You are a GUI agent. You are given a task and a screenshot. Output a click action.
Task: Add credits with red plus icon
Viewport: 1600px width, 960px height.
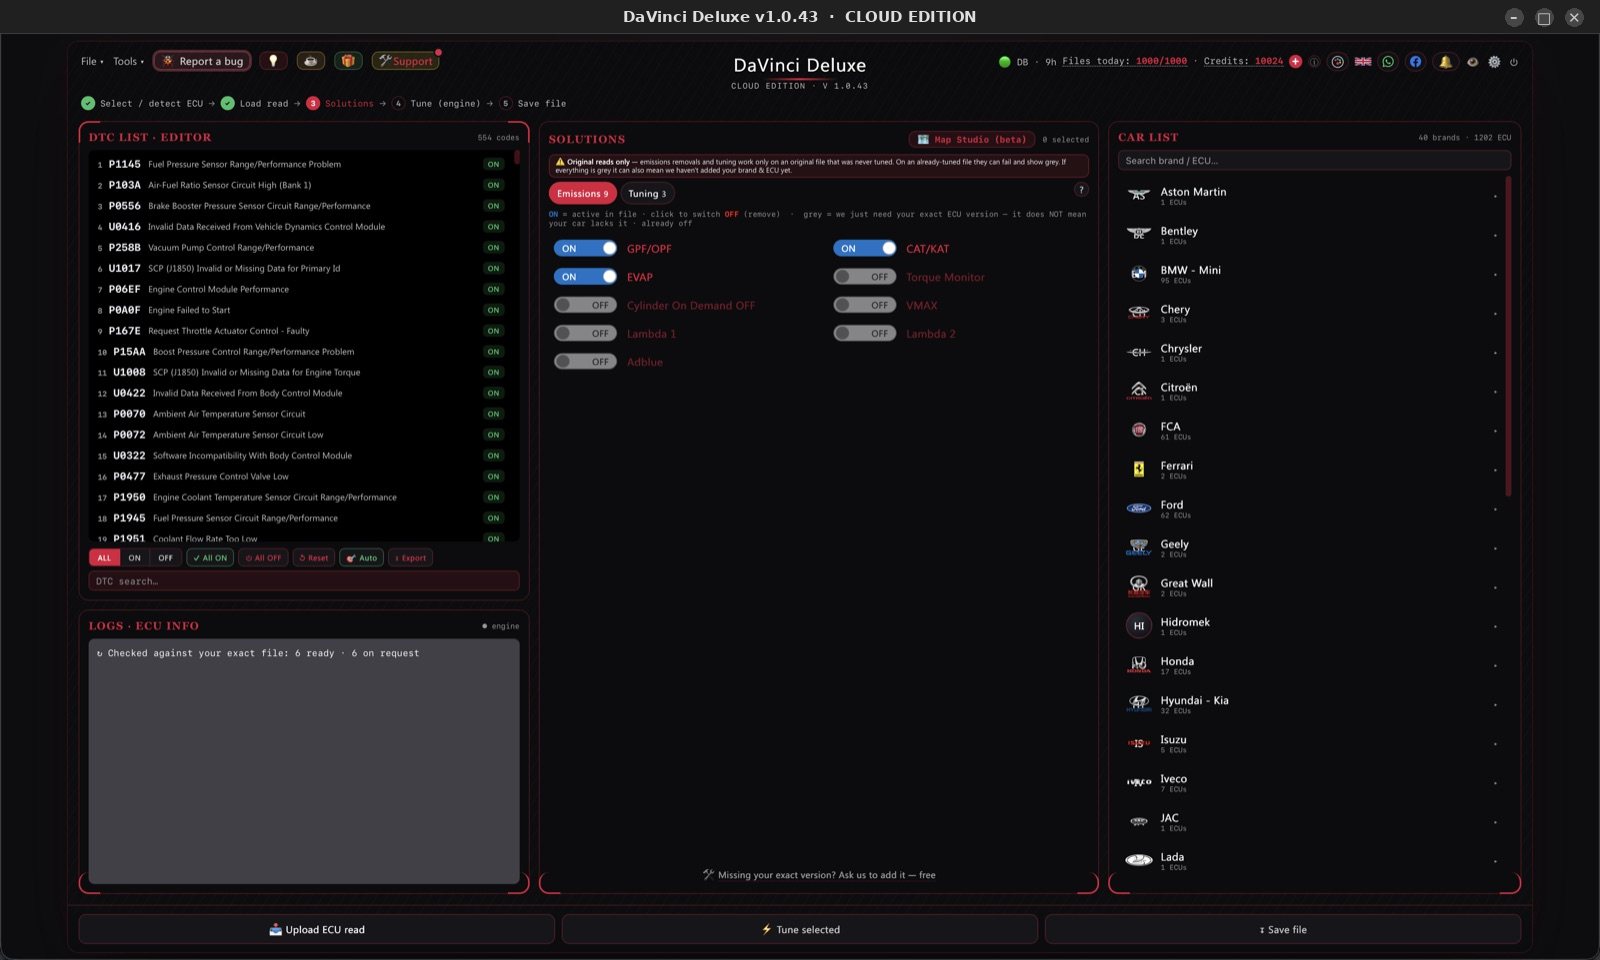(x=1296, y=62)
